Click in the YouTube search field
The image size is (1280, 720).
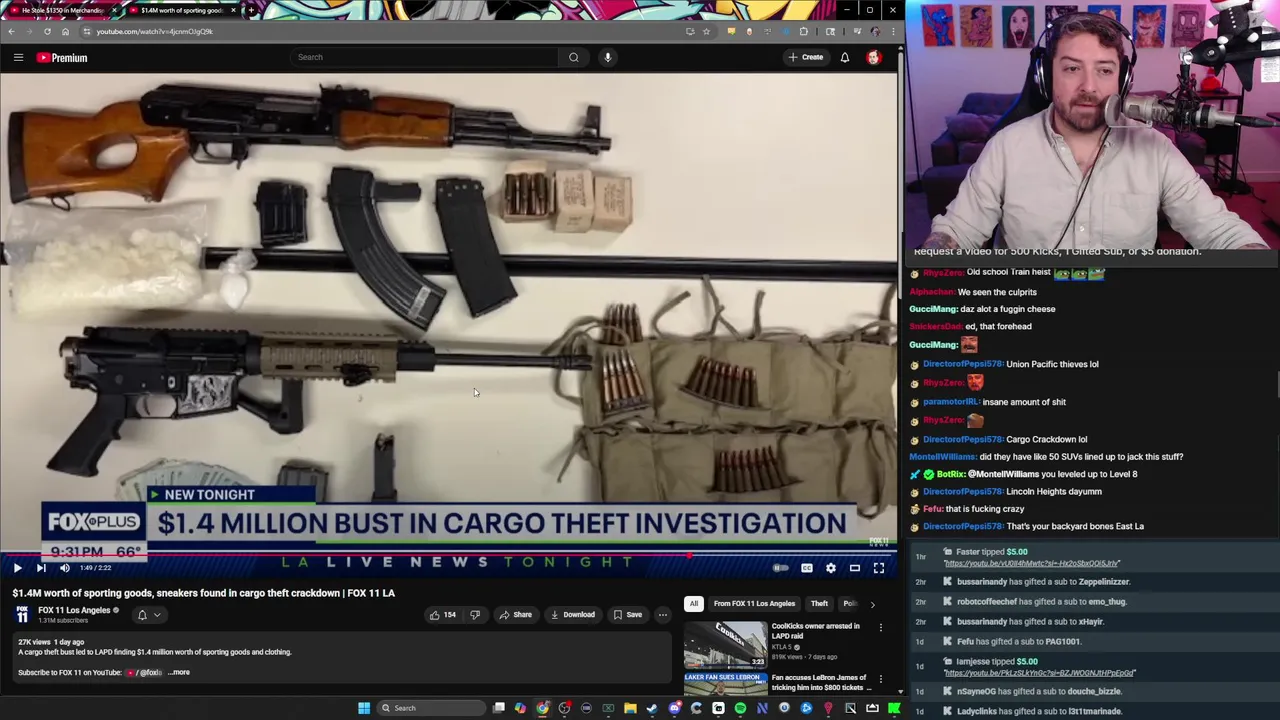click(423, 57)
